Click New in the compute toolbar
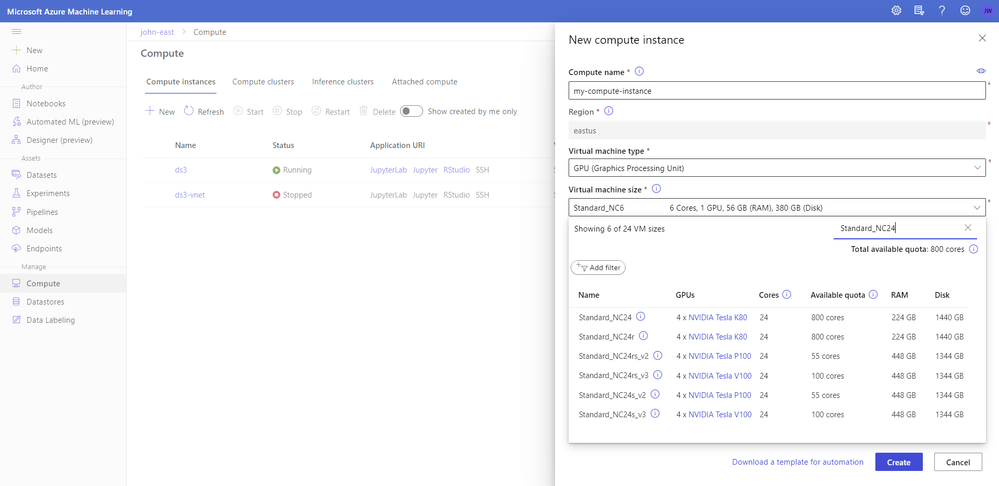 [x=160, y=111]
